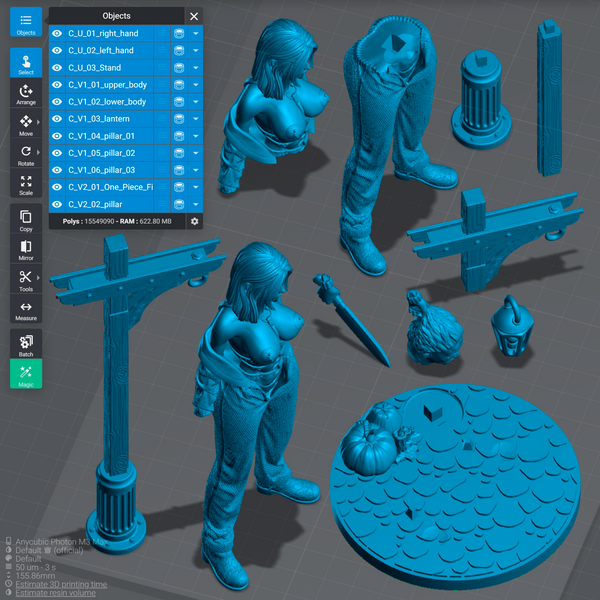The width and height of the screenshot is (600, 600).
Task: Run the green Magic tool
Action: click(26, 374)
